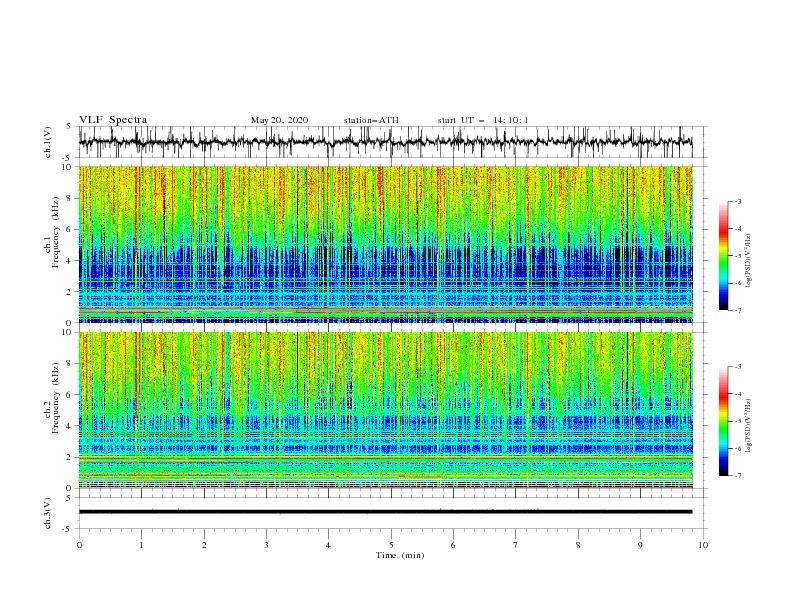Viewport: 792px width, 612px height.
Task: Click the ch.3 flat signal trace
Action: [385, 512]
